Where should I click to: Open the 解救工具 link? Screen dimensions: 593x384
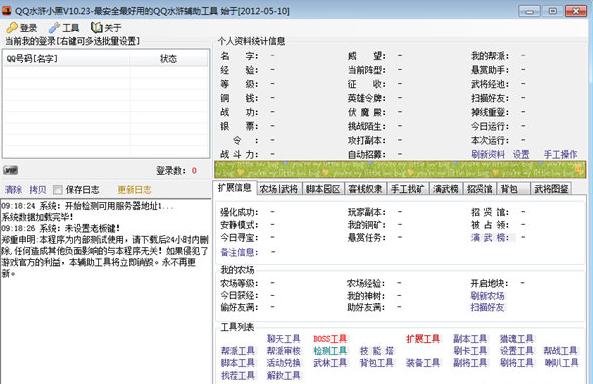[284, 375]
